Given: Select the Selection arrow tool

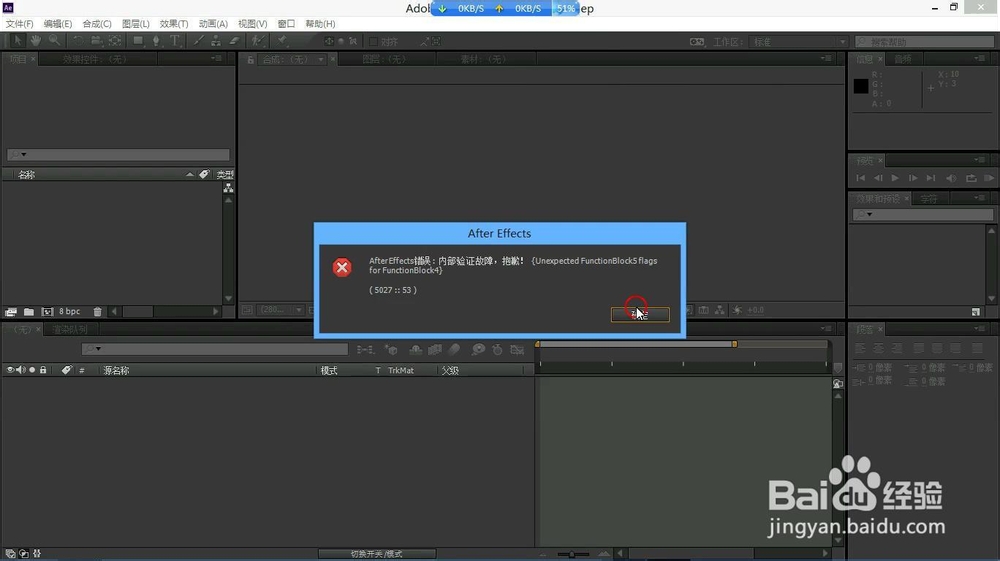Looking at the screenshot, I should (18, 41).
